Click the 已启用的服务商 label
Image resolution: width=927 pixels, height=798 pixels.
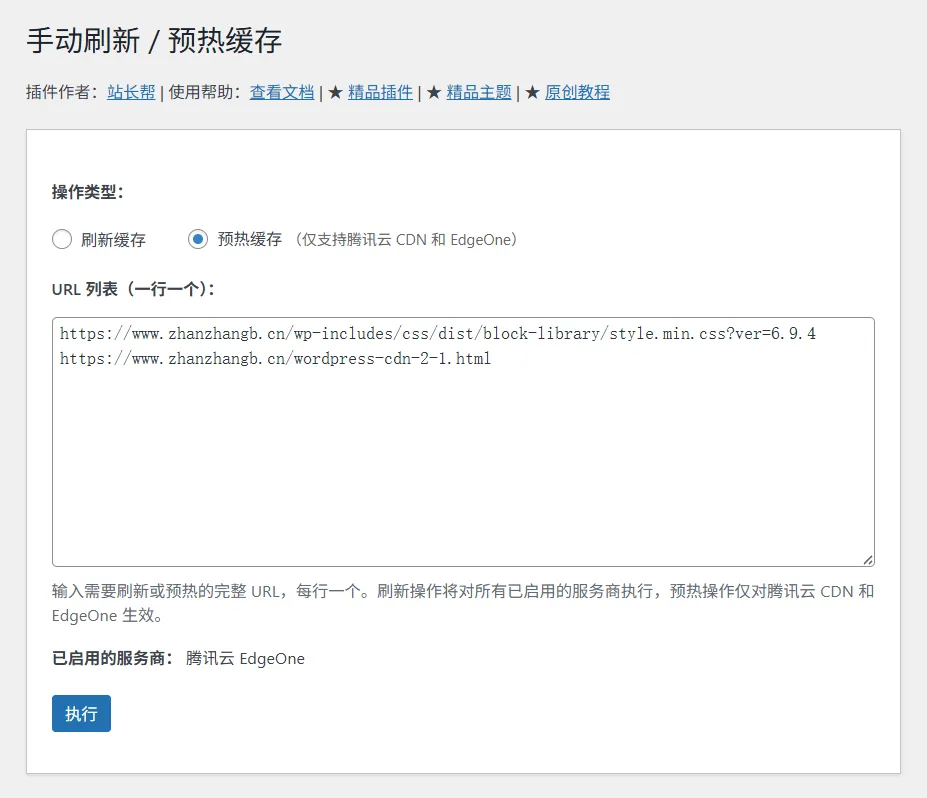(x=112, y=658)
